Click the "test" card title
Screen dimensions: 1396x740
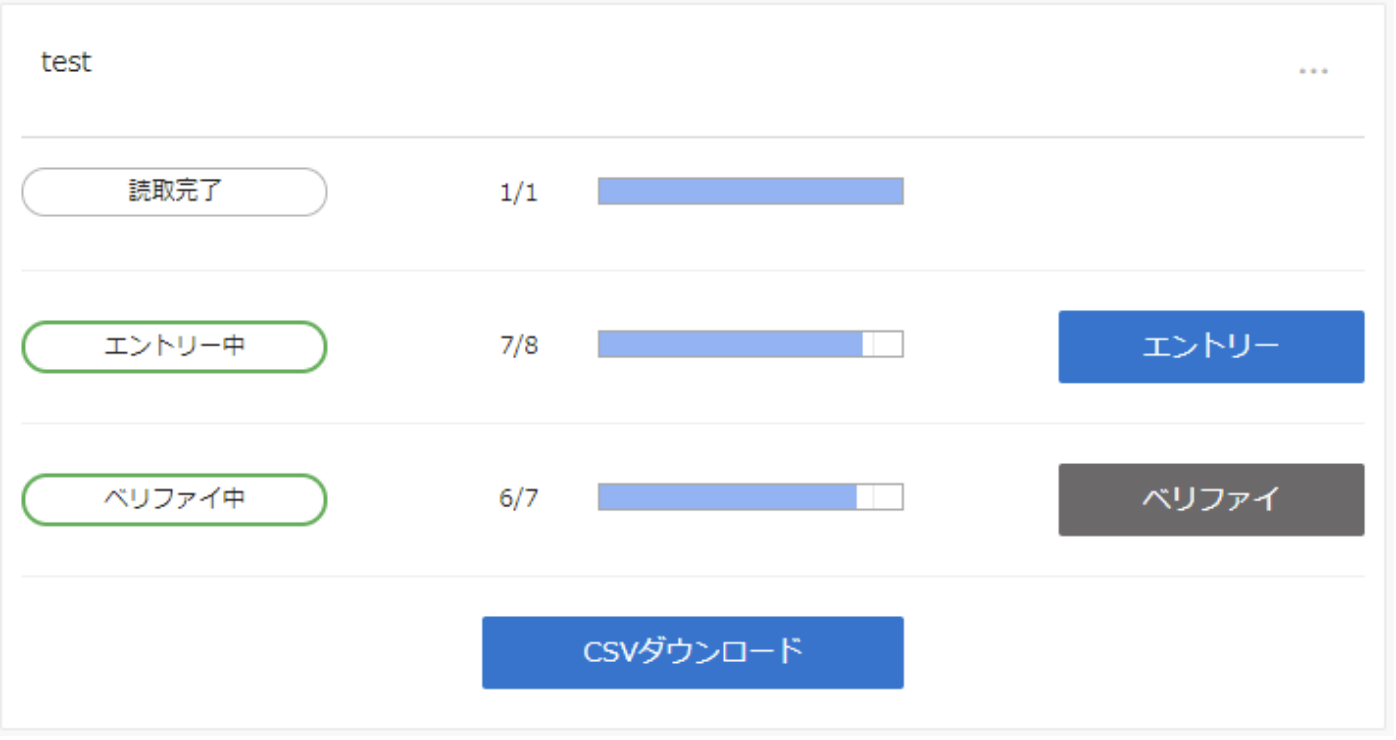66,62
